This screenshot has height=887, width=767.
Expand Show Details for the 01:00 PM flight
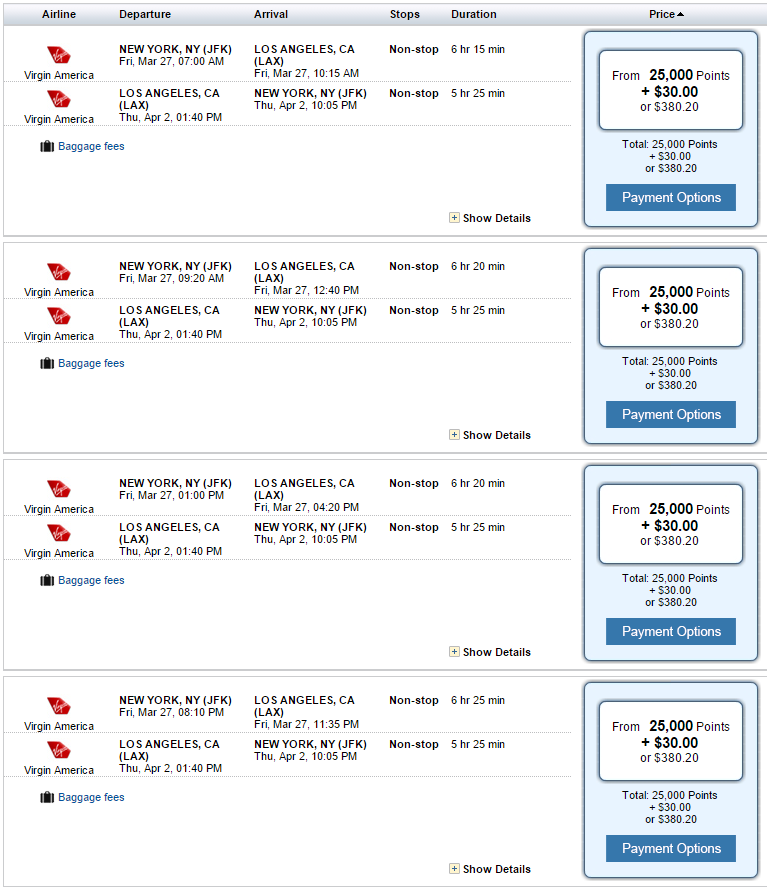(x=490, y=652)
